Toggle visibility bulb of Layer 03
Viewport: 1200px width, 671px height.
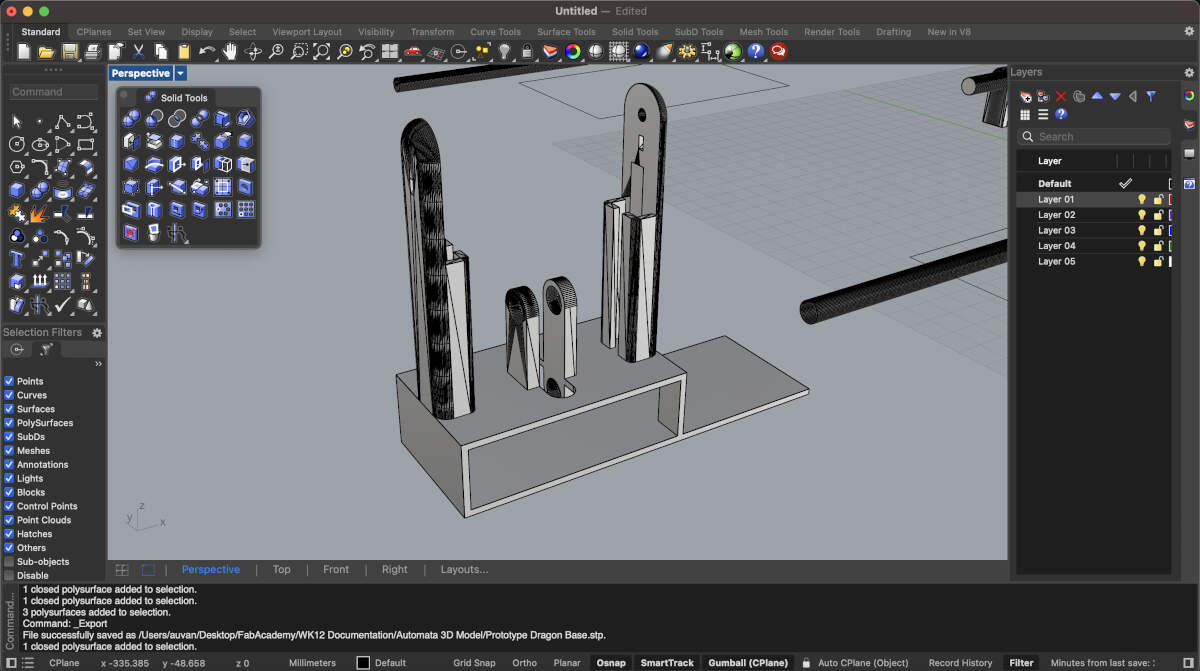(x=1141, y=230)
